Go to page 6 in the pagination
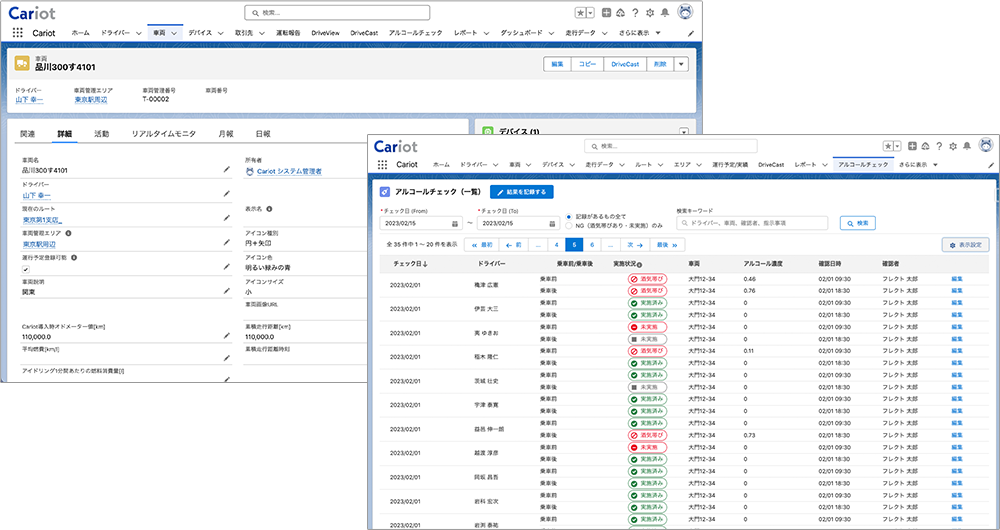 point(592,245)
